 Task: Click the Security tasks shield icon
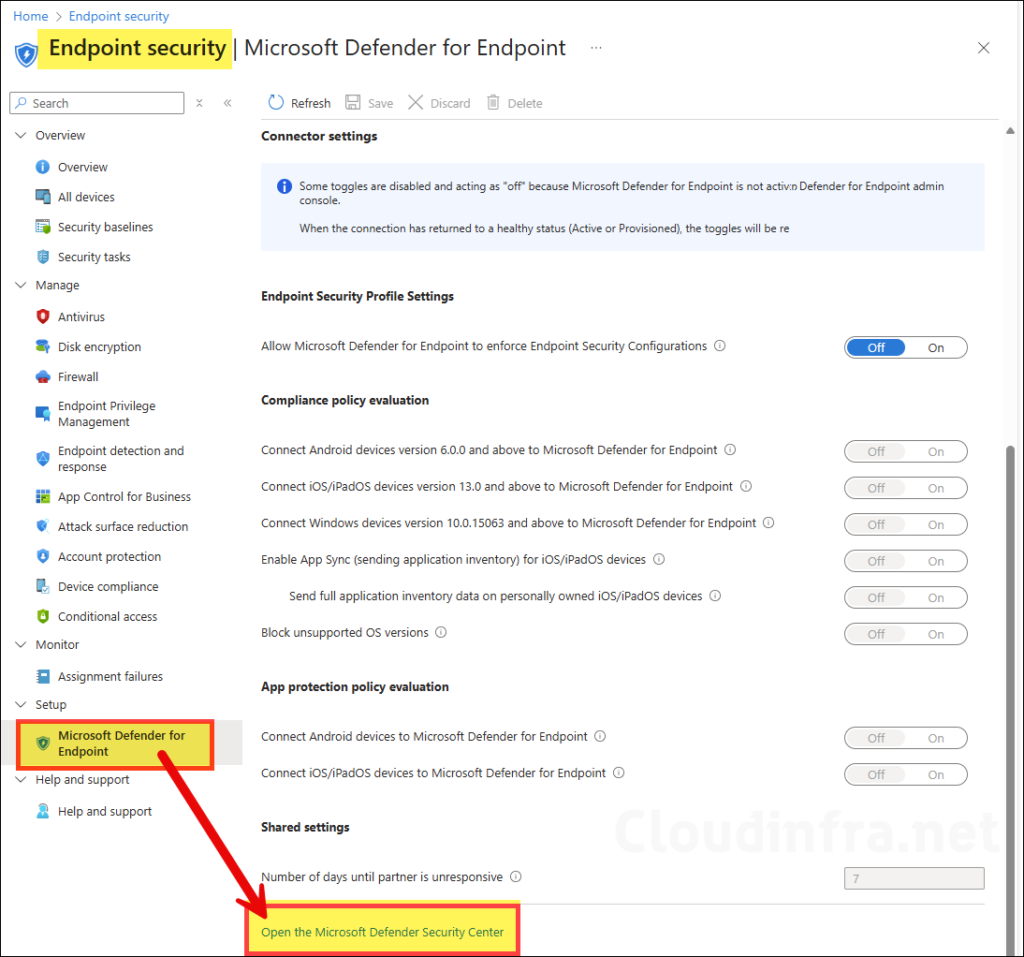[x=42, y=257]
